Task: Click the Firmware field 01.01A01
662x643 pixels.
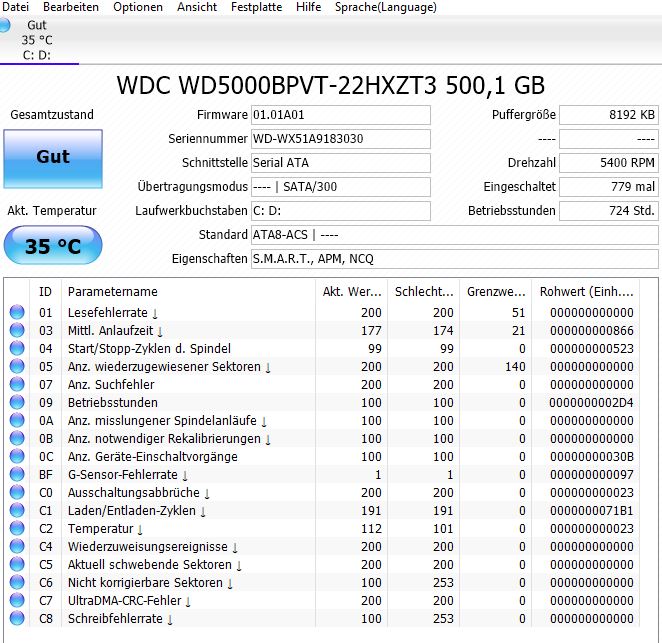Action: [x=341, y=115]
